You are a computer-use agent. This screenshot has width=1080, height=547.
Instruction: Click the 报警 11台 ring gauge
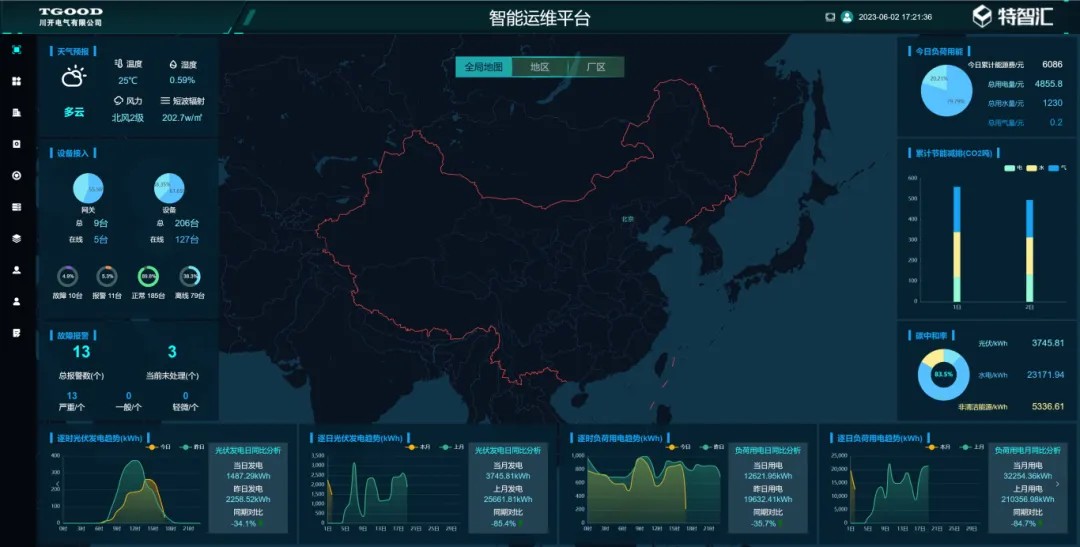(x=107, y=276)
